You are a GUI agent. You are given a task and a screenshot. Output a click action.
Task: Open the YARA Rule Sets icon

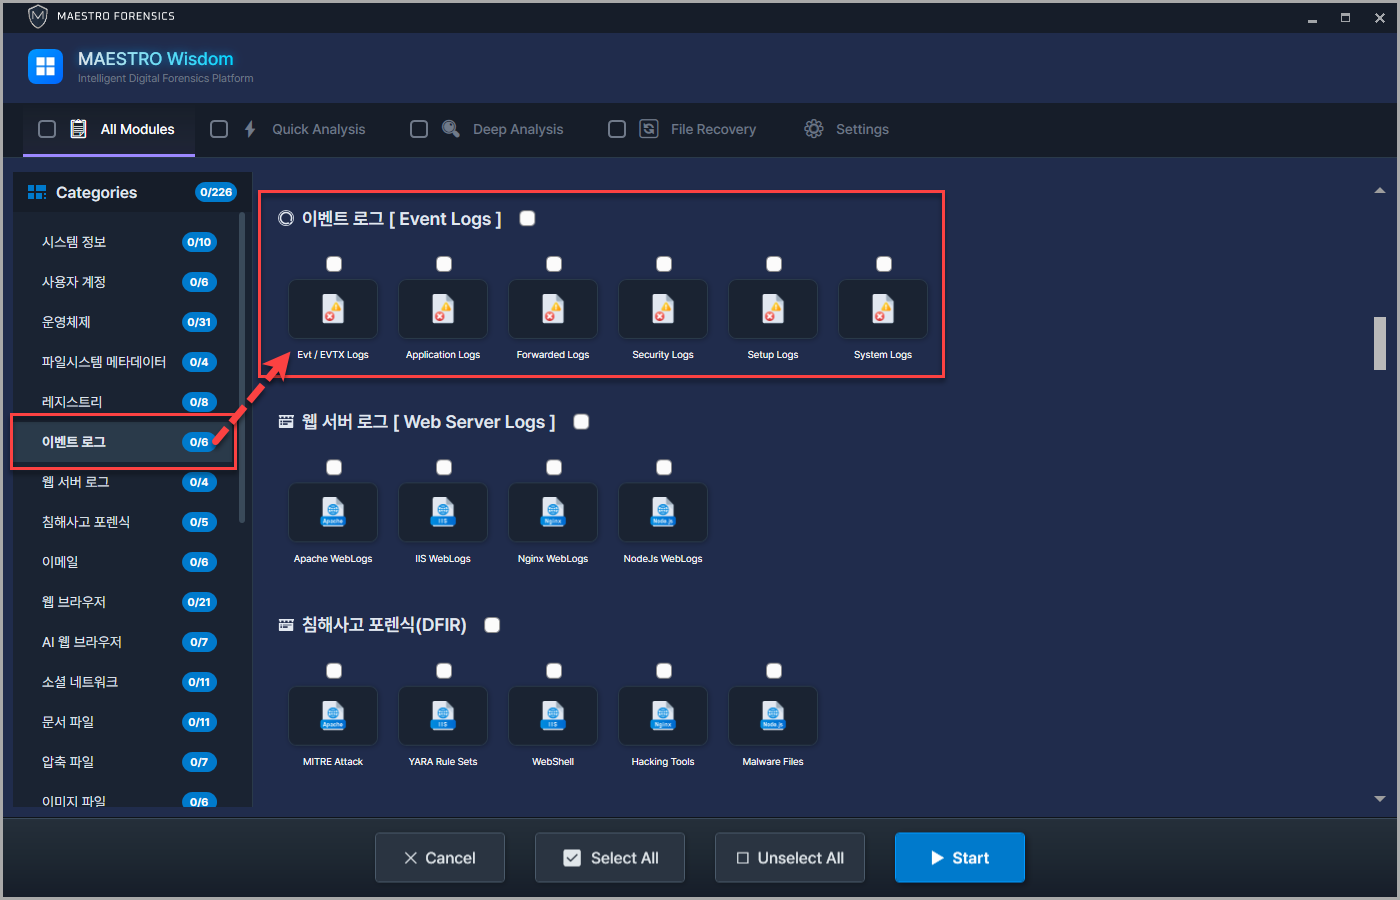point(443,716)
